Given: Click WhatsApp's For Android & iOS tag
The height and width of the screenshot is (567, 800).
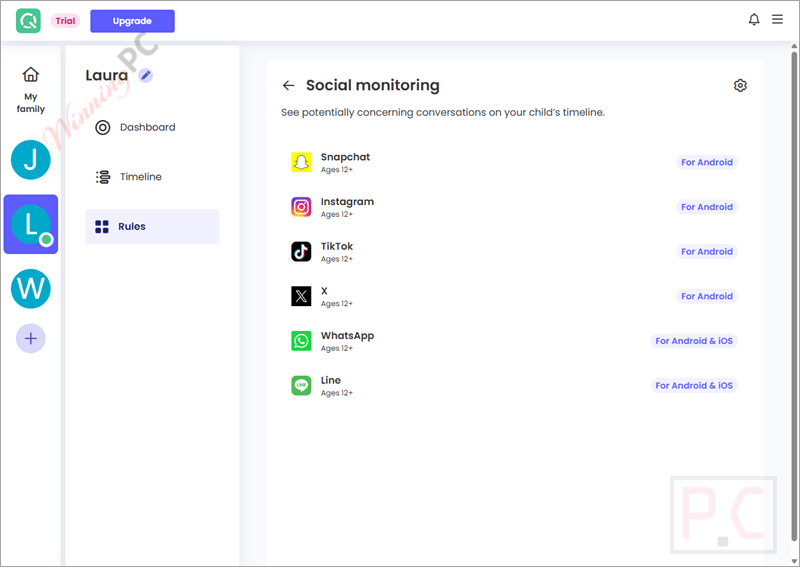Looking at the screenshot, I should click(x=694, y=341).
